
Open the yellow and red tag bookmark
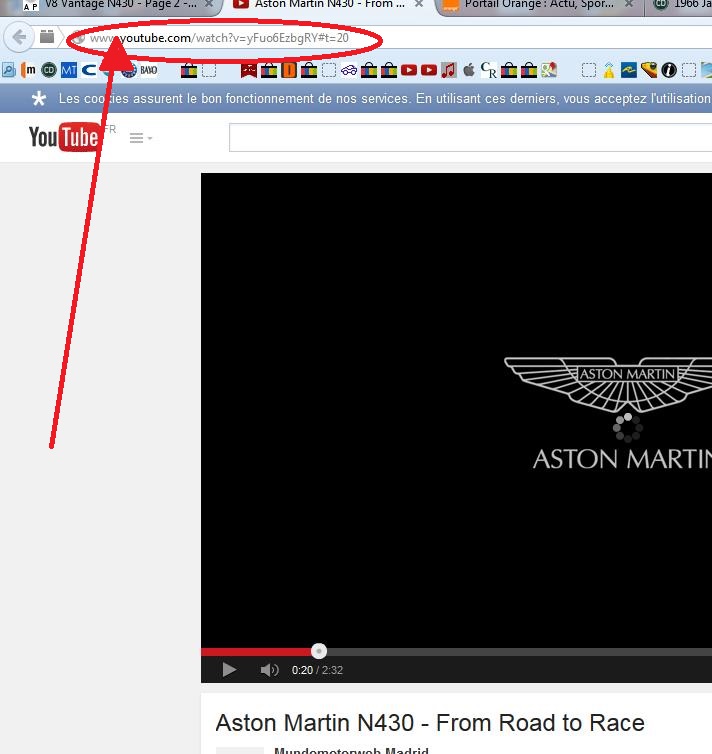point(649,70)
